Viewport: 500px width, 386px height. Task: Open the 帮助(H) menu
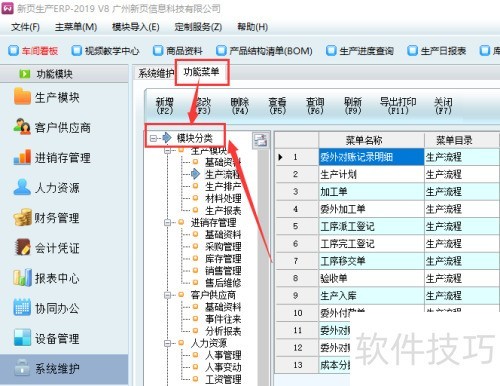pyautogui.click(x=252, y=27)
